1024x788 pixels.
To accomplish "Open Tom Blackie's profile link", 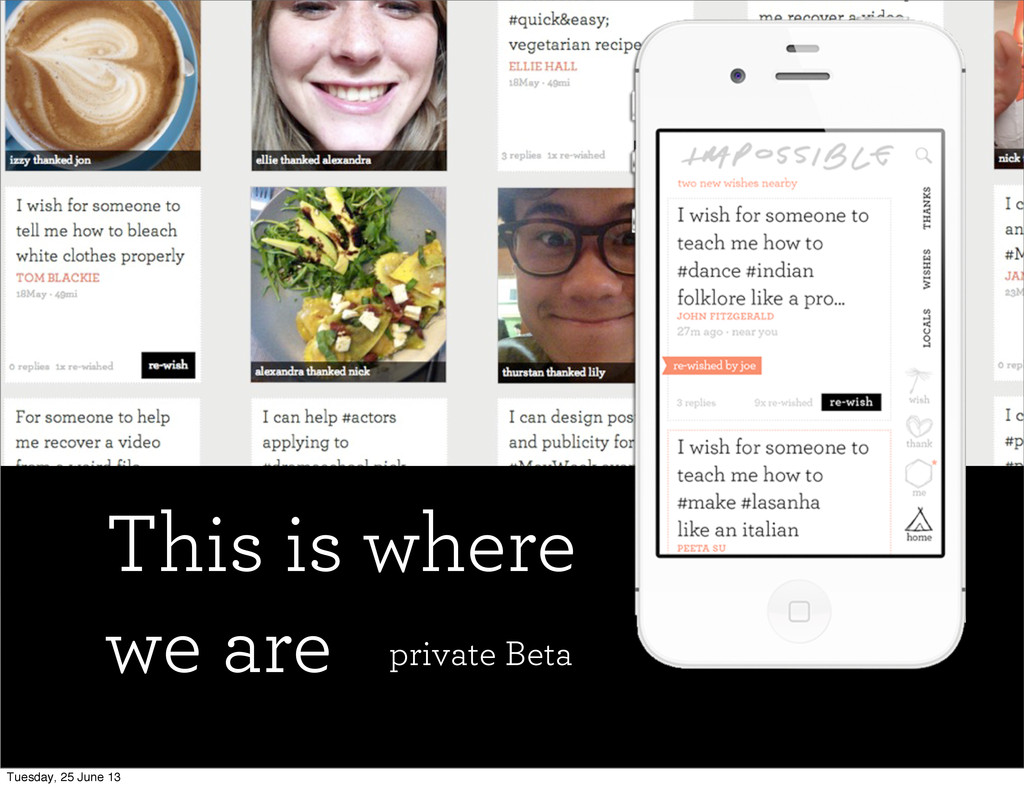I will pyautogui.click(x=57, y=277).
